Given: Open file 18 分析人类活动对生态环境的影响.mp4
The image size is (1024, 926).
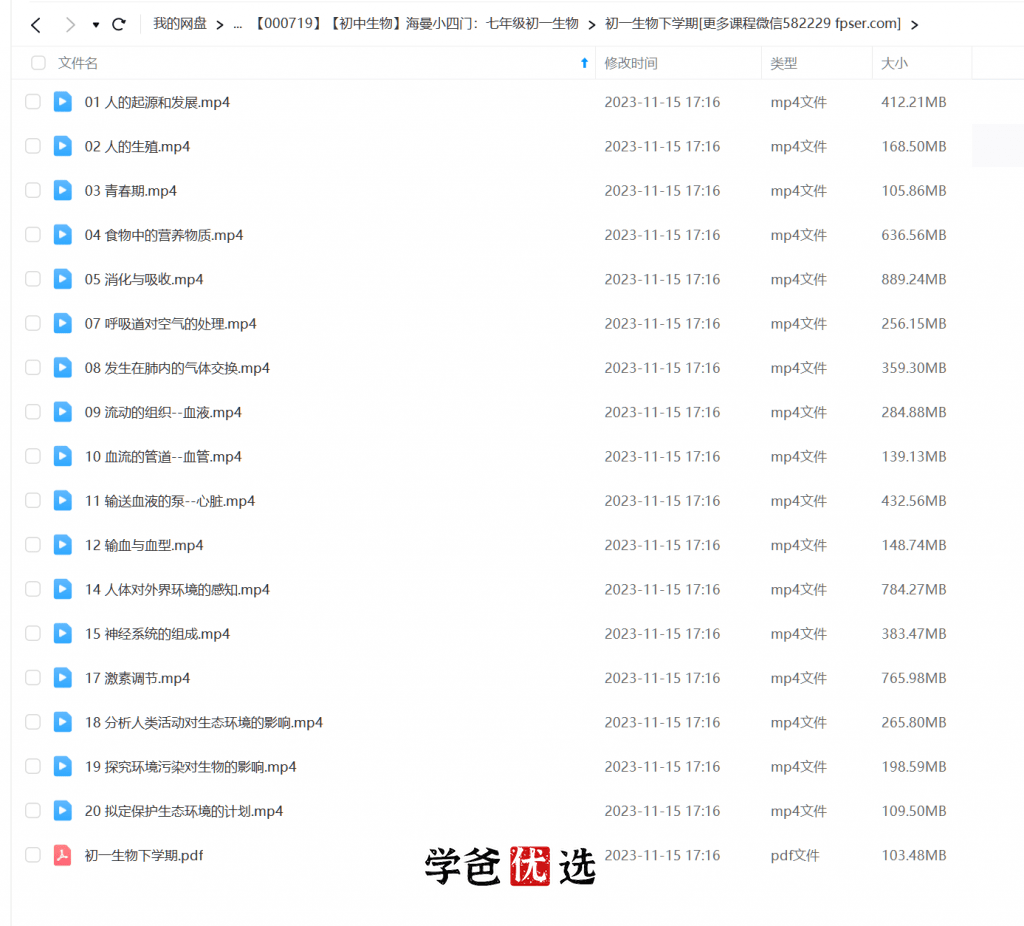Looking at the screenshot, I should (204, 723).
